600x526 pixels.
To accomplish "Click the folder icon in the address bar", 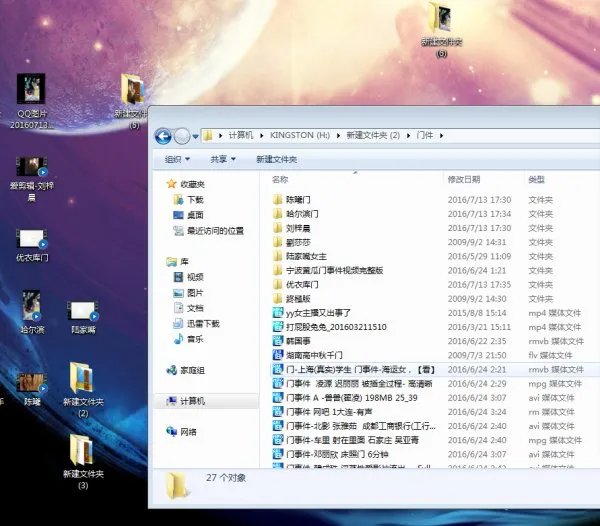I will pos(208,135).
